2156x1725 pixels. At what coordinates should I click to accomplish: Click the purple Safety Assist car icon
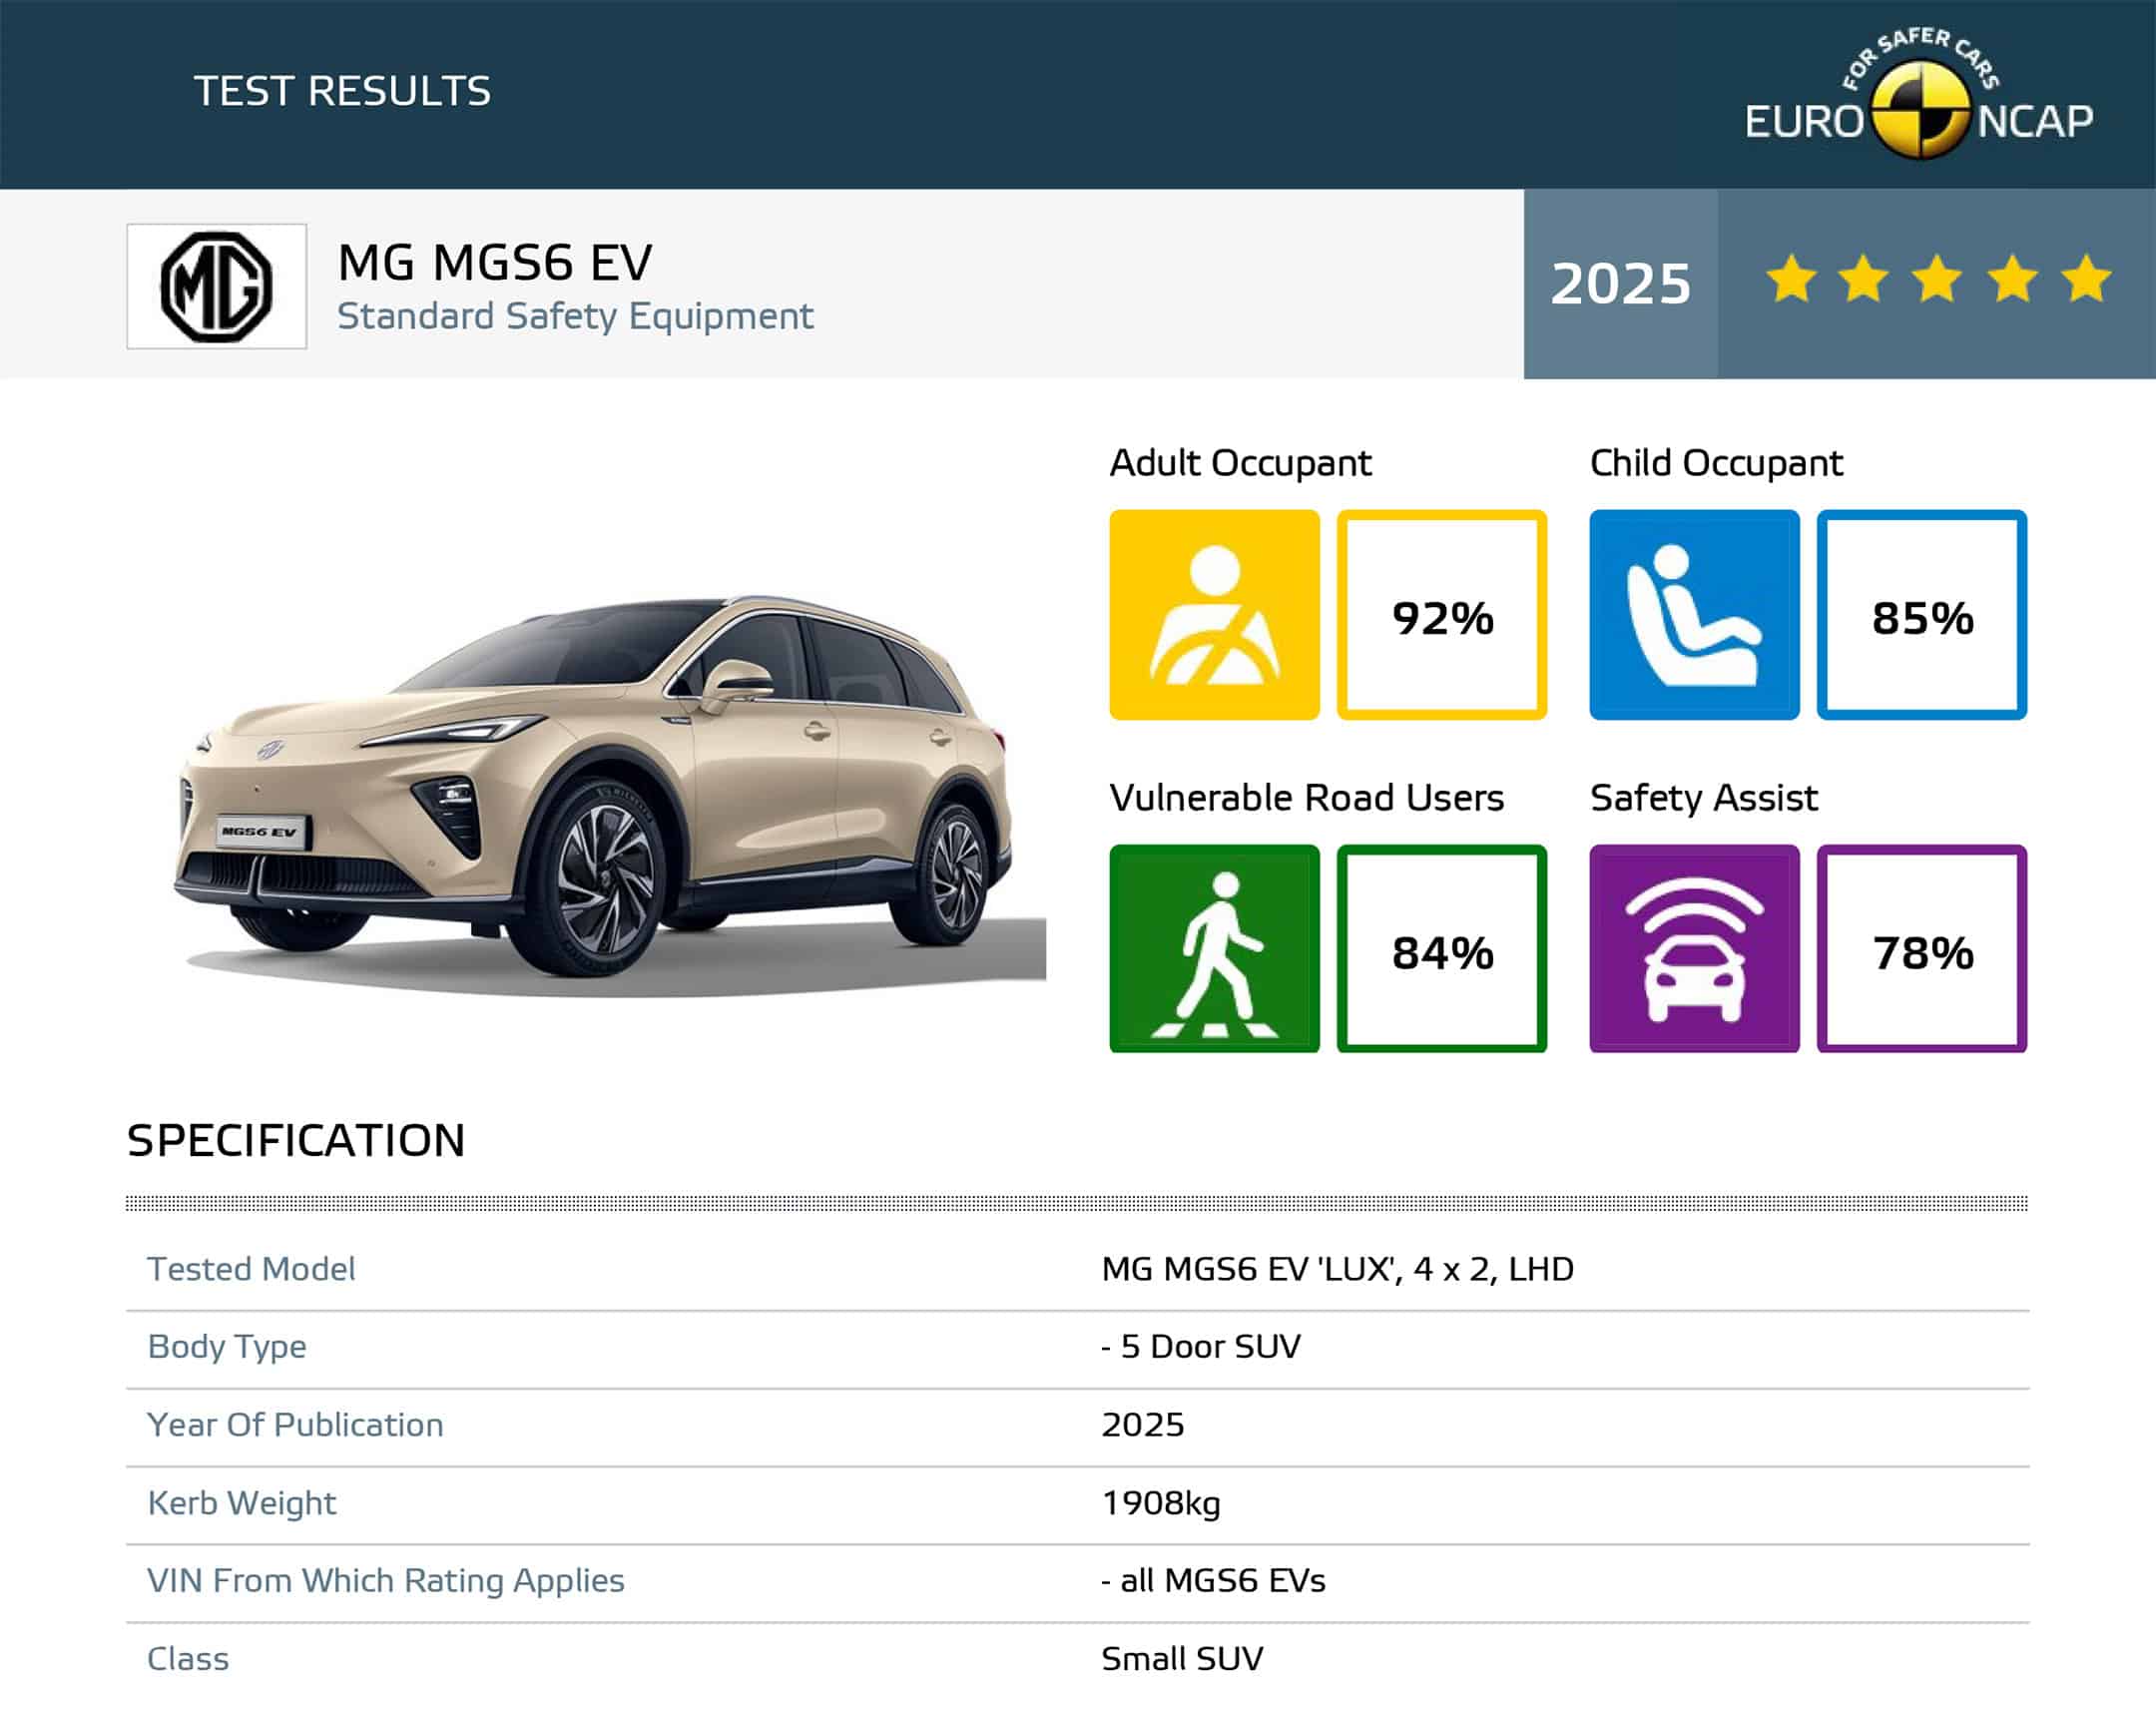point(1694,949)
